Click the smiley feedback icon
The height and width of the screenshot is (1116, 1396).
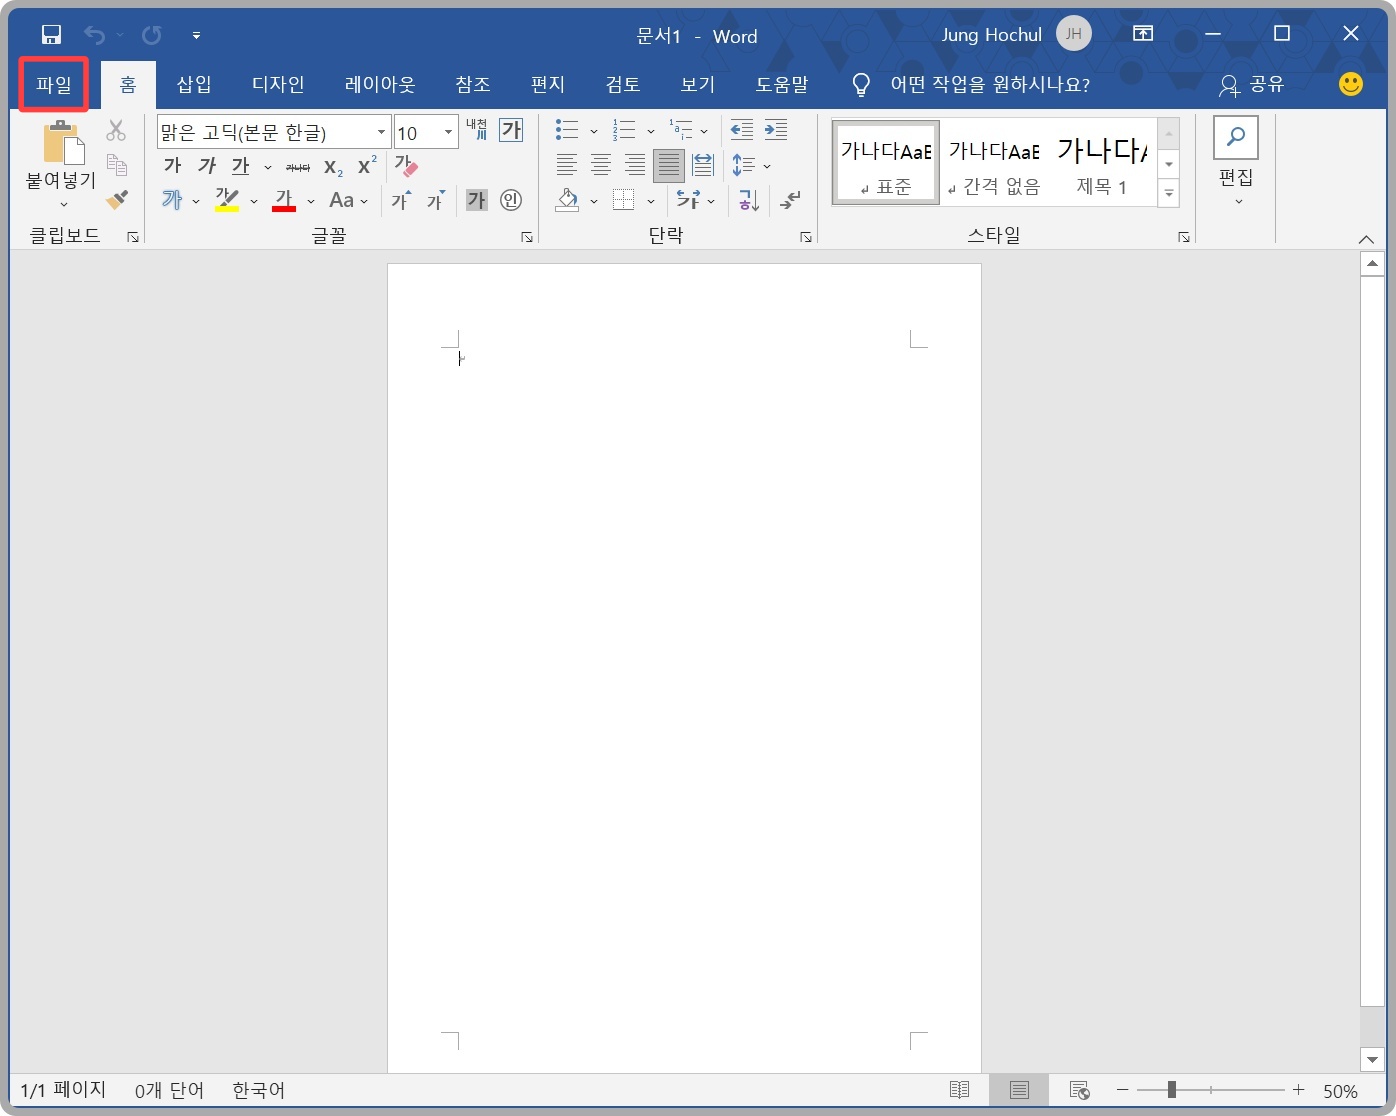pyautogui.click(x=1351, y=84)
